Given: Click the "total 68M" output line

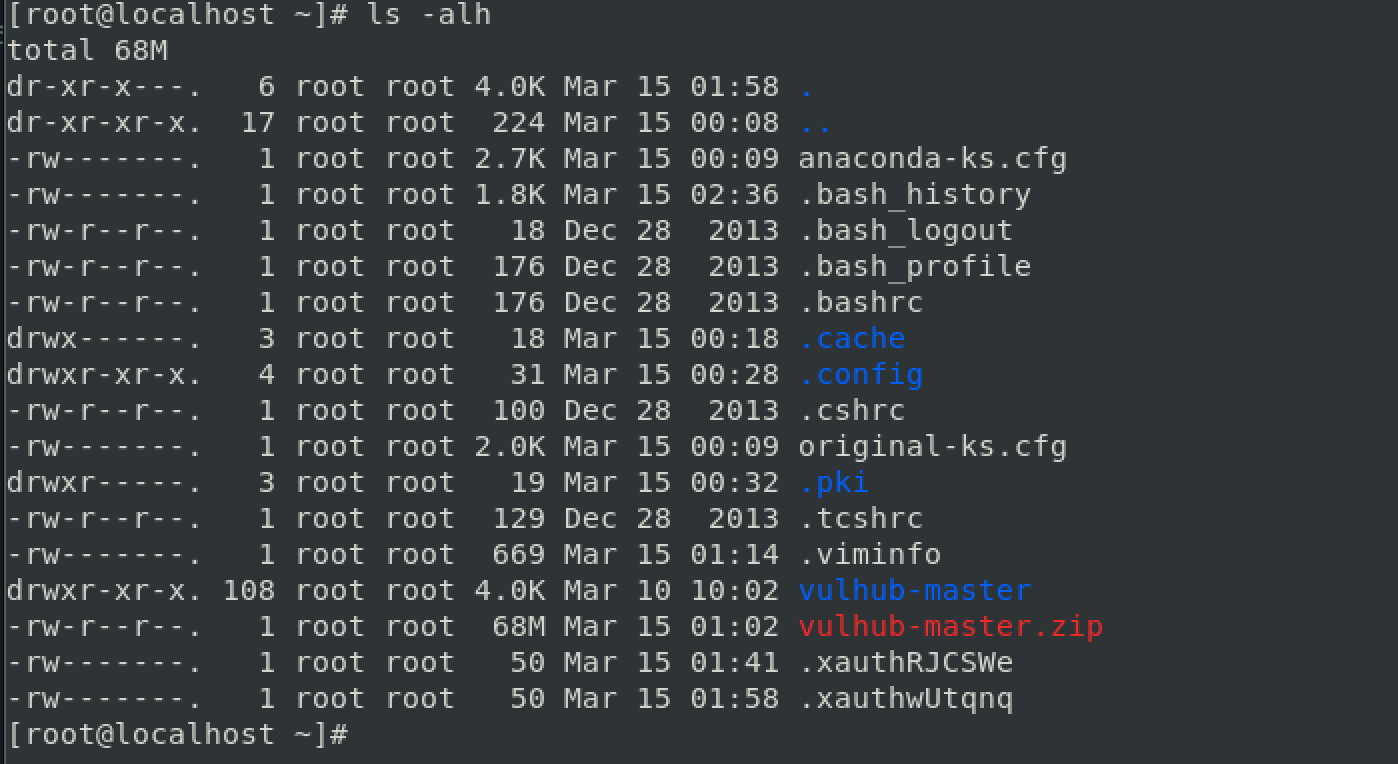Looking at the screenshot, I should point(88,51).
